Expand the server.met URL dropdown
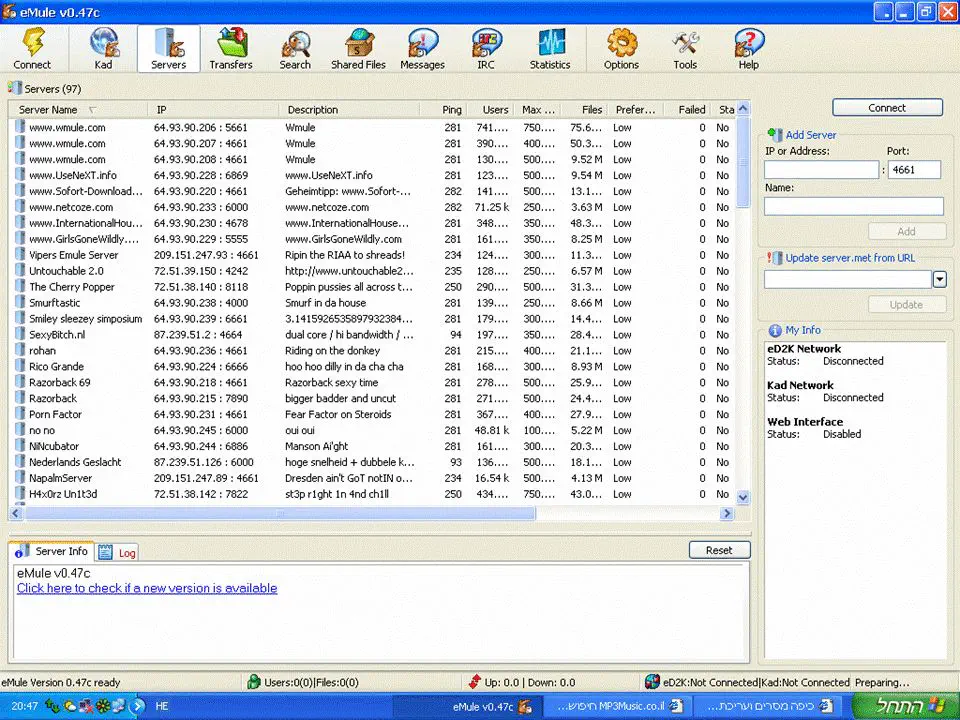 [939, 280]
